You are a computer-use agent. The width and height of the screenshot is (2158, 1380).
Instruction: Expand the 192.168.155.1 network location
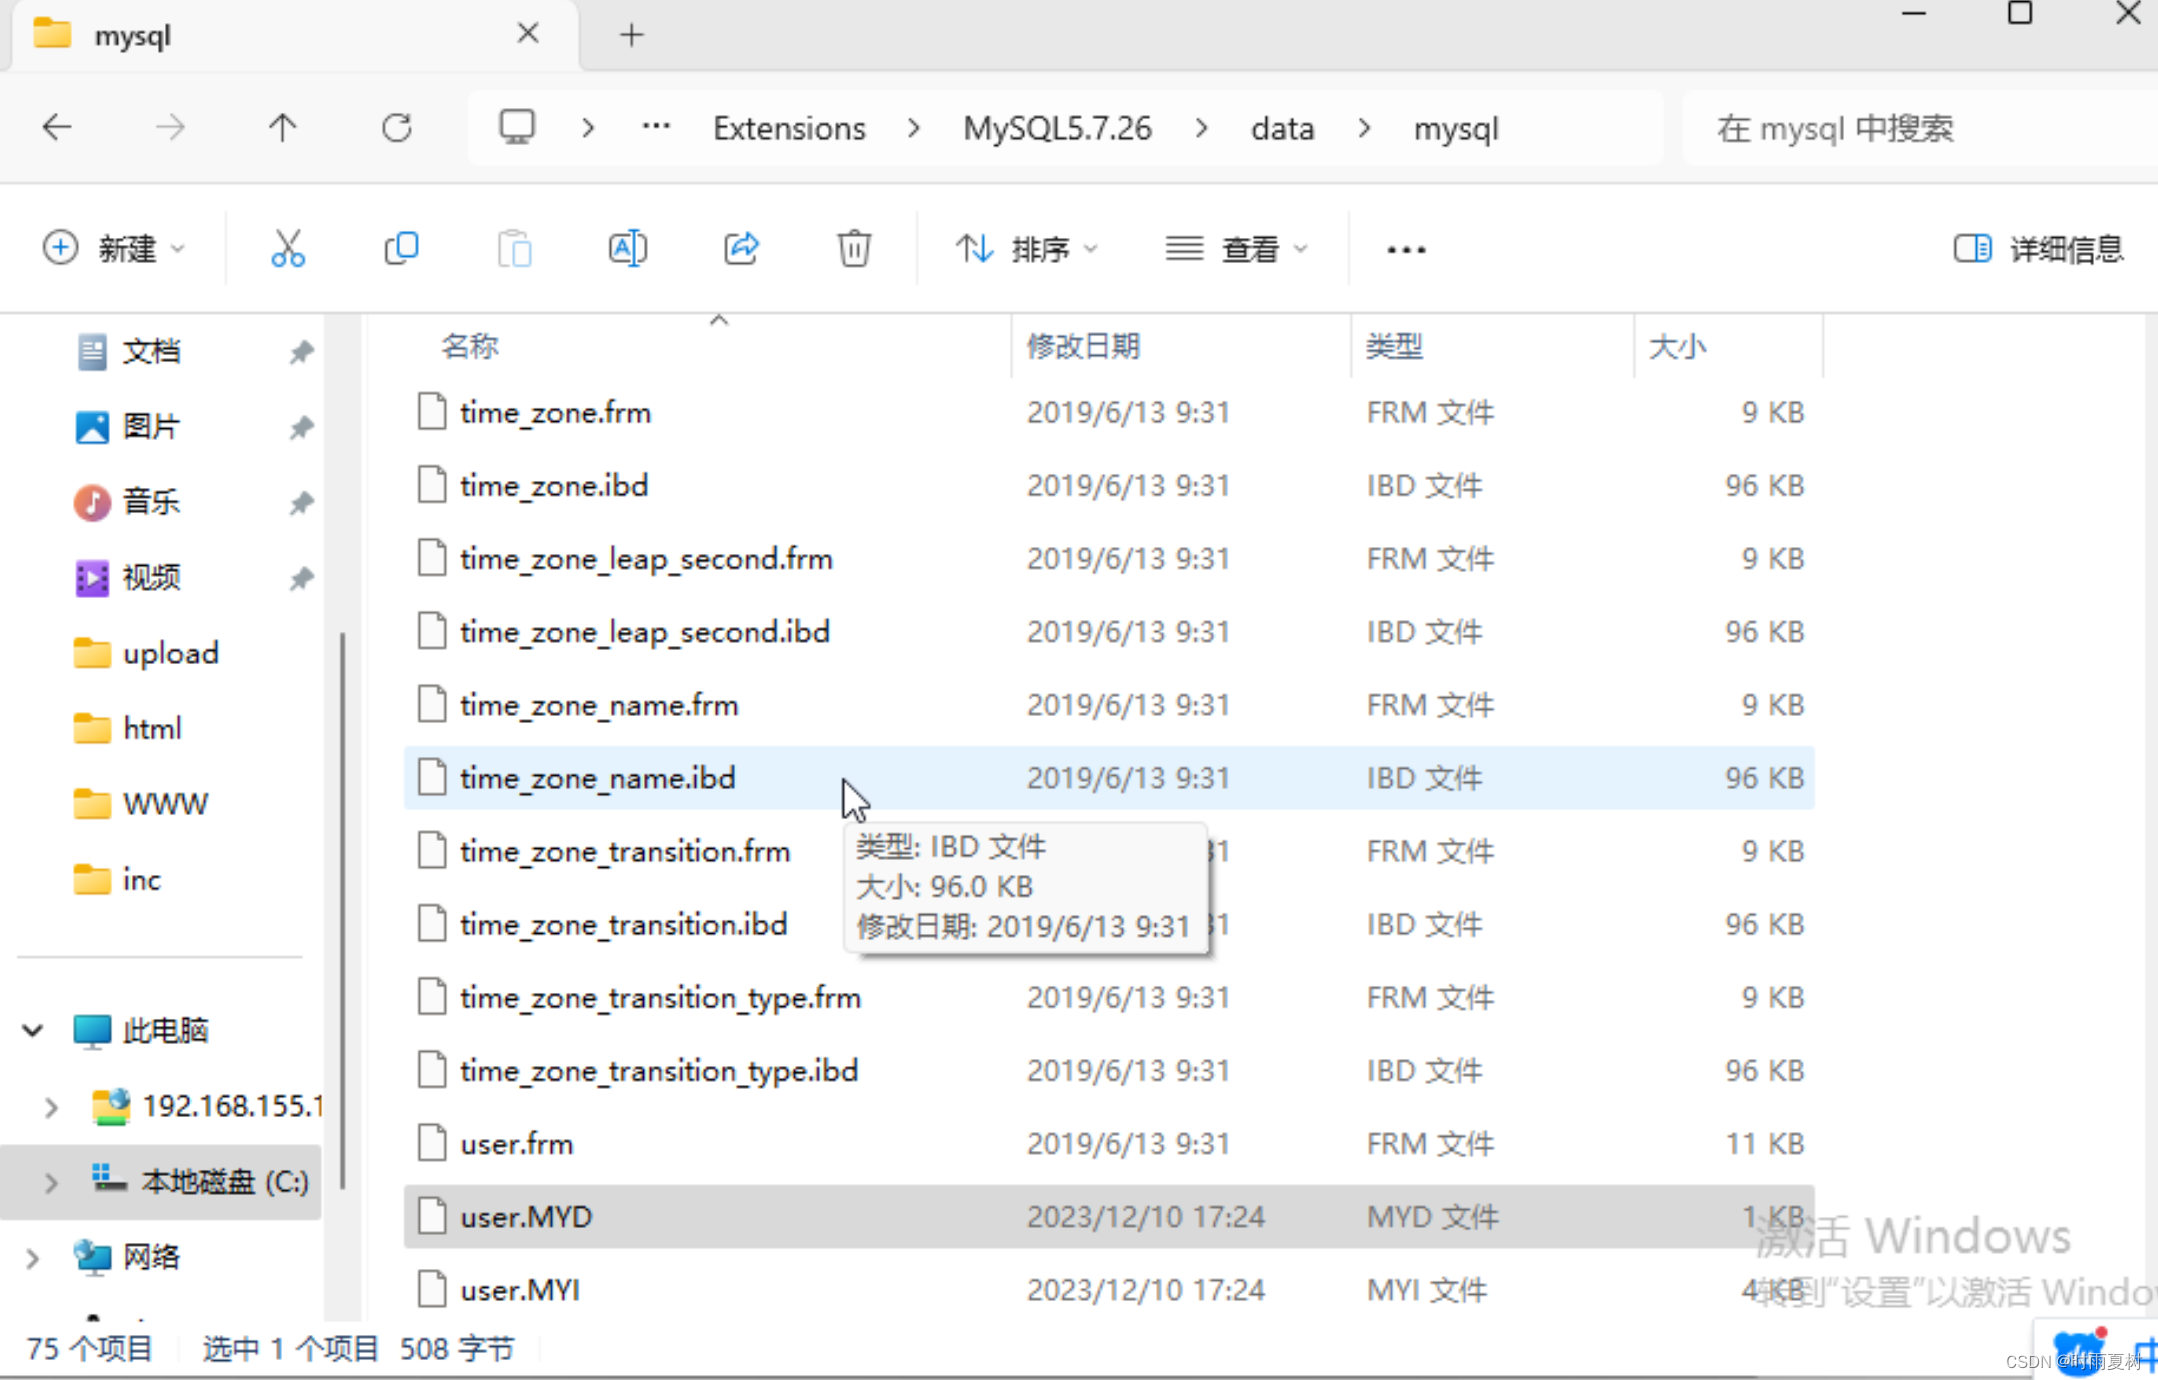point(51,1107)
